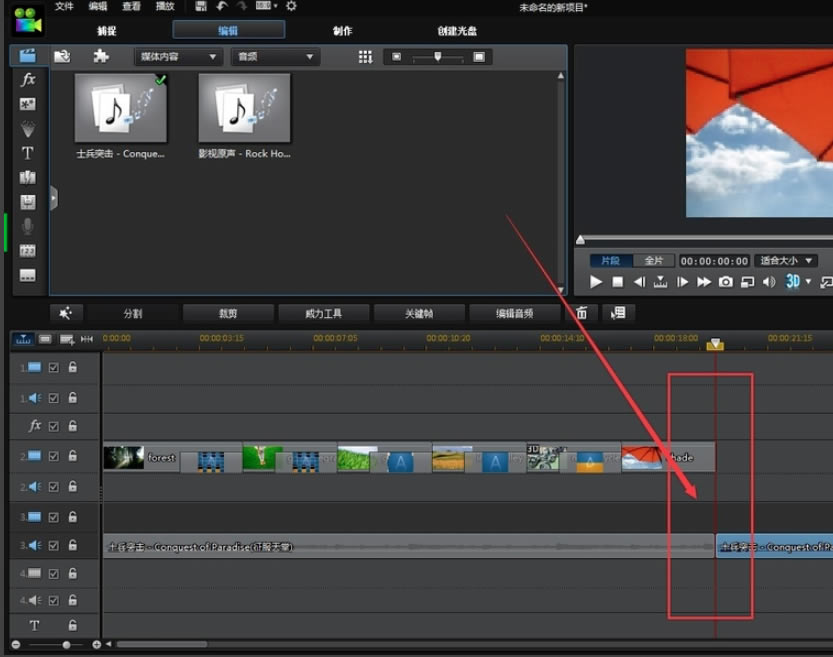This screenshot has height=657, width=833.
Task: Open the fx effects room
Action: coord(28,79)
